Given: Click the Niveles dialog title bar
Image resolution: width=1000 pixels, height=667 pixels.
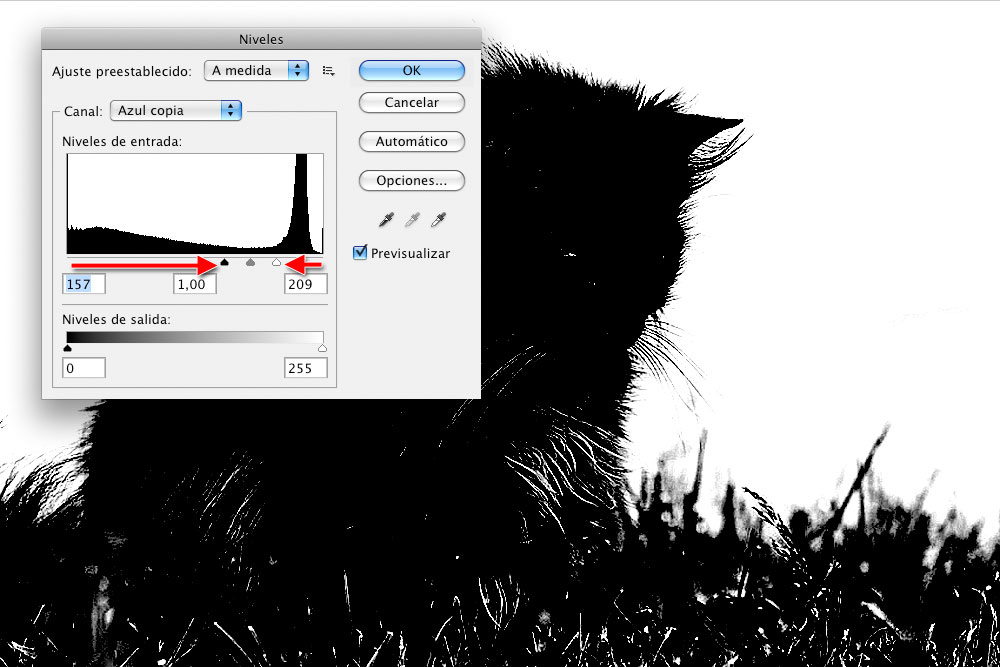Looking at the screenshot, I should point(261,39).
